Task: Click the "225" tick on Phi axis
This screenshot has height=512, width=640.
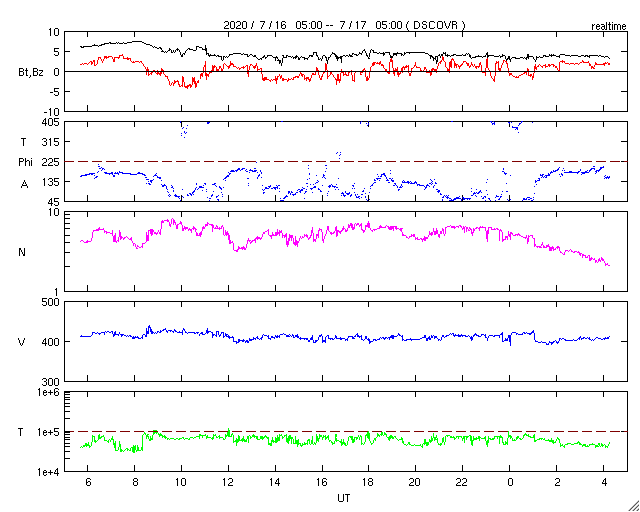Action: (52, 162)
